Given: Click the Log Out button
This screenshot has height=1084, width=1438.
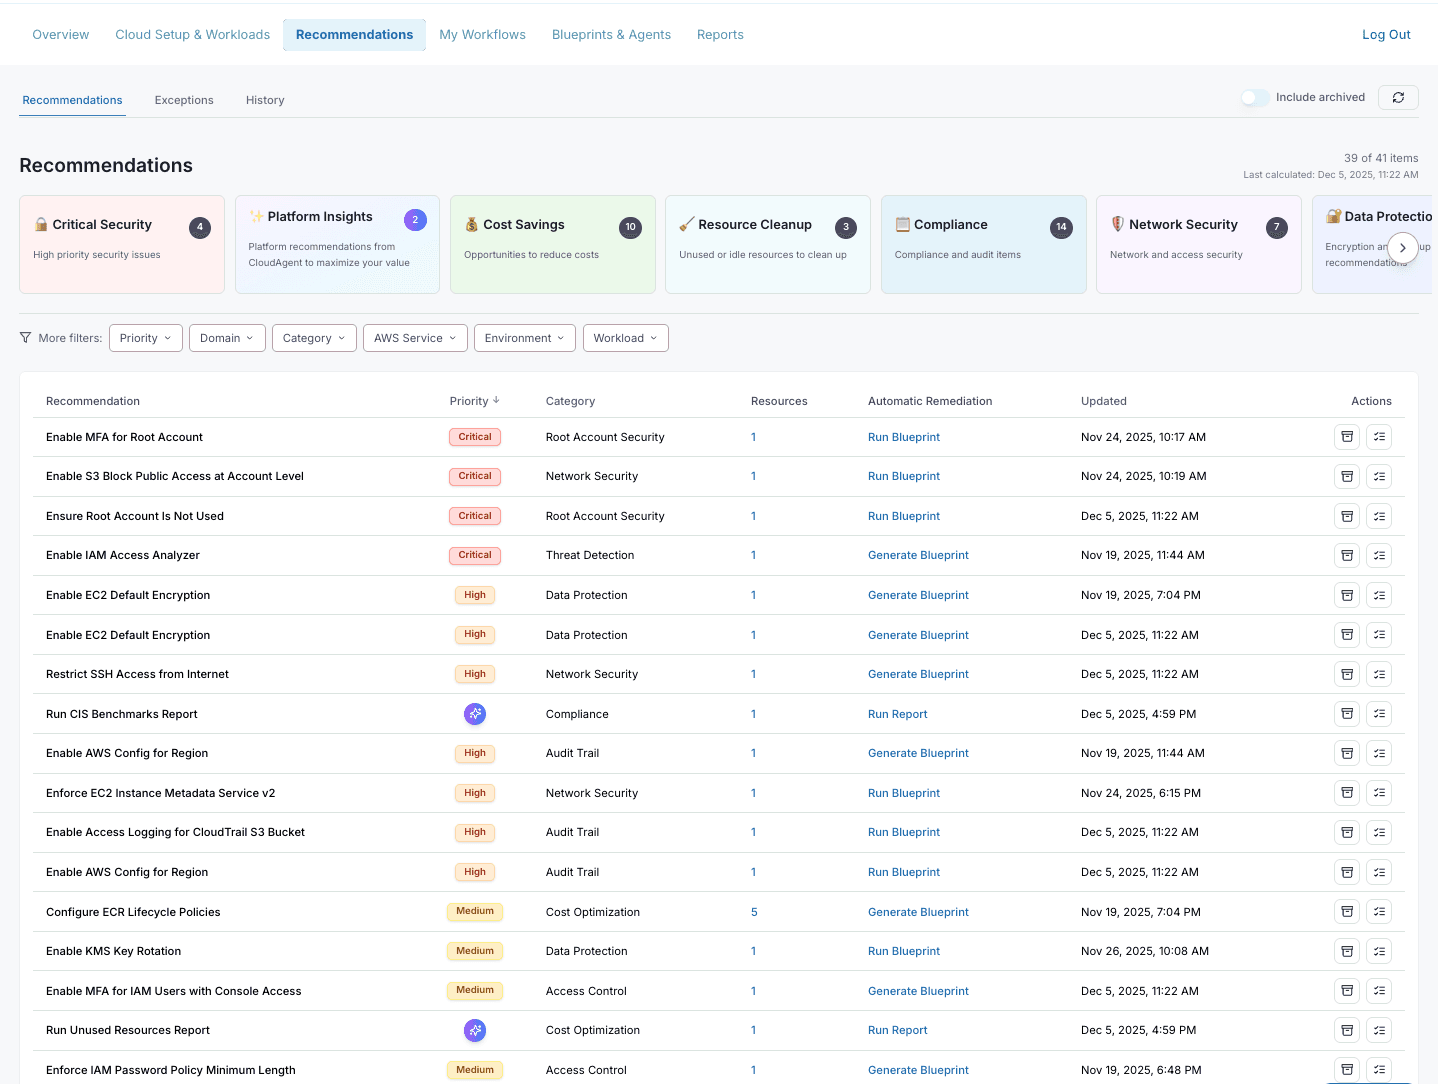Looking at the screenshot, I should tap(1386, 34).
